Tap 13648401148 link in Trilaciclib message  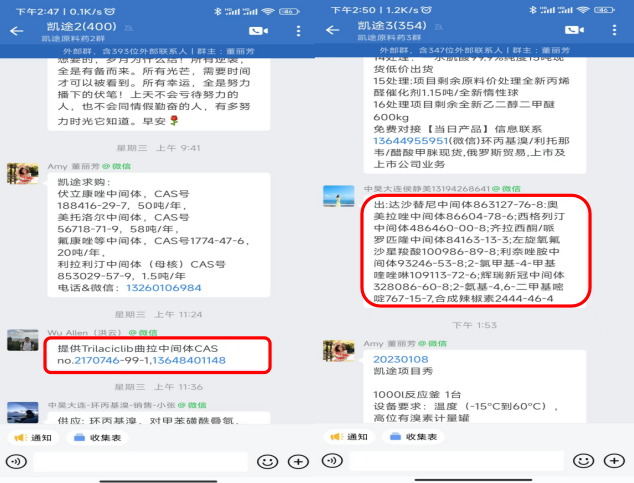tap(189, 360)
